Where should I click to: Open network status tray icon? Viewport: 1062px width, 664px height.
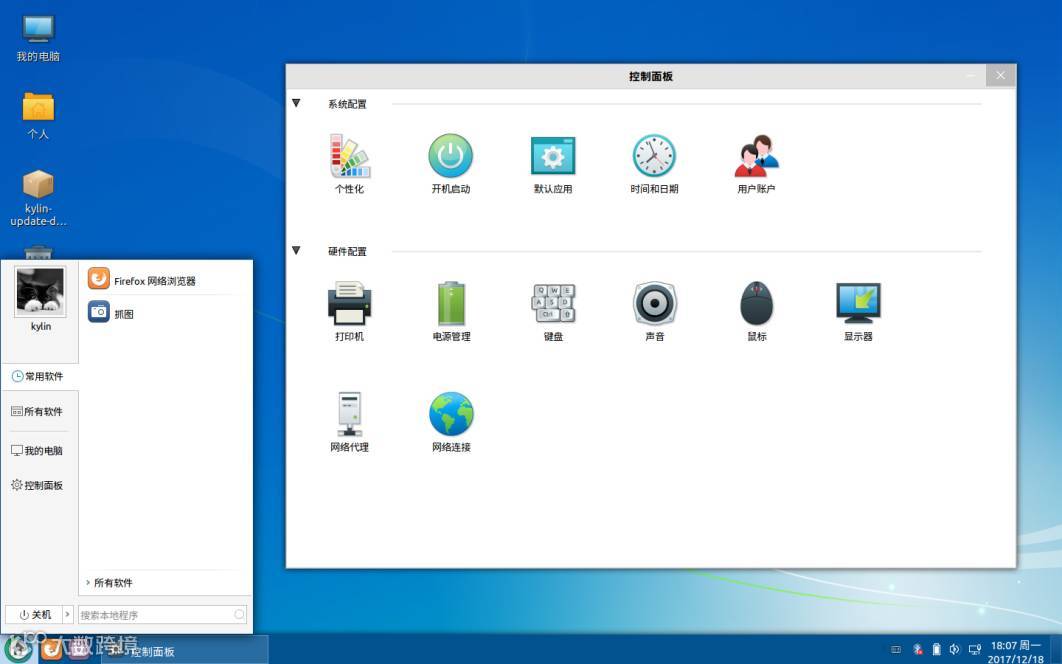pos(975,650)
